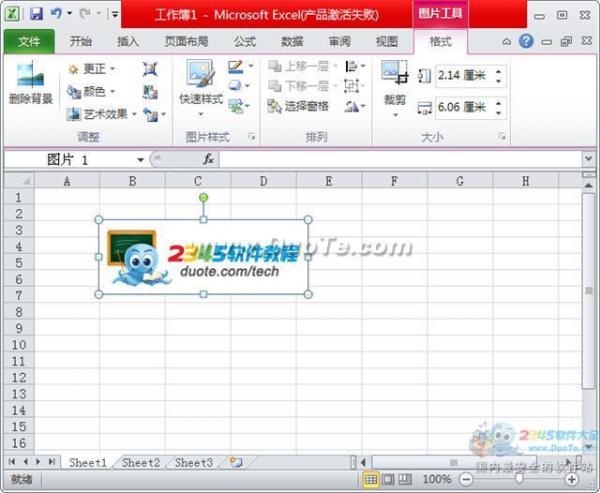Click the Sheet1 tab

click(88, 463)
